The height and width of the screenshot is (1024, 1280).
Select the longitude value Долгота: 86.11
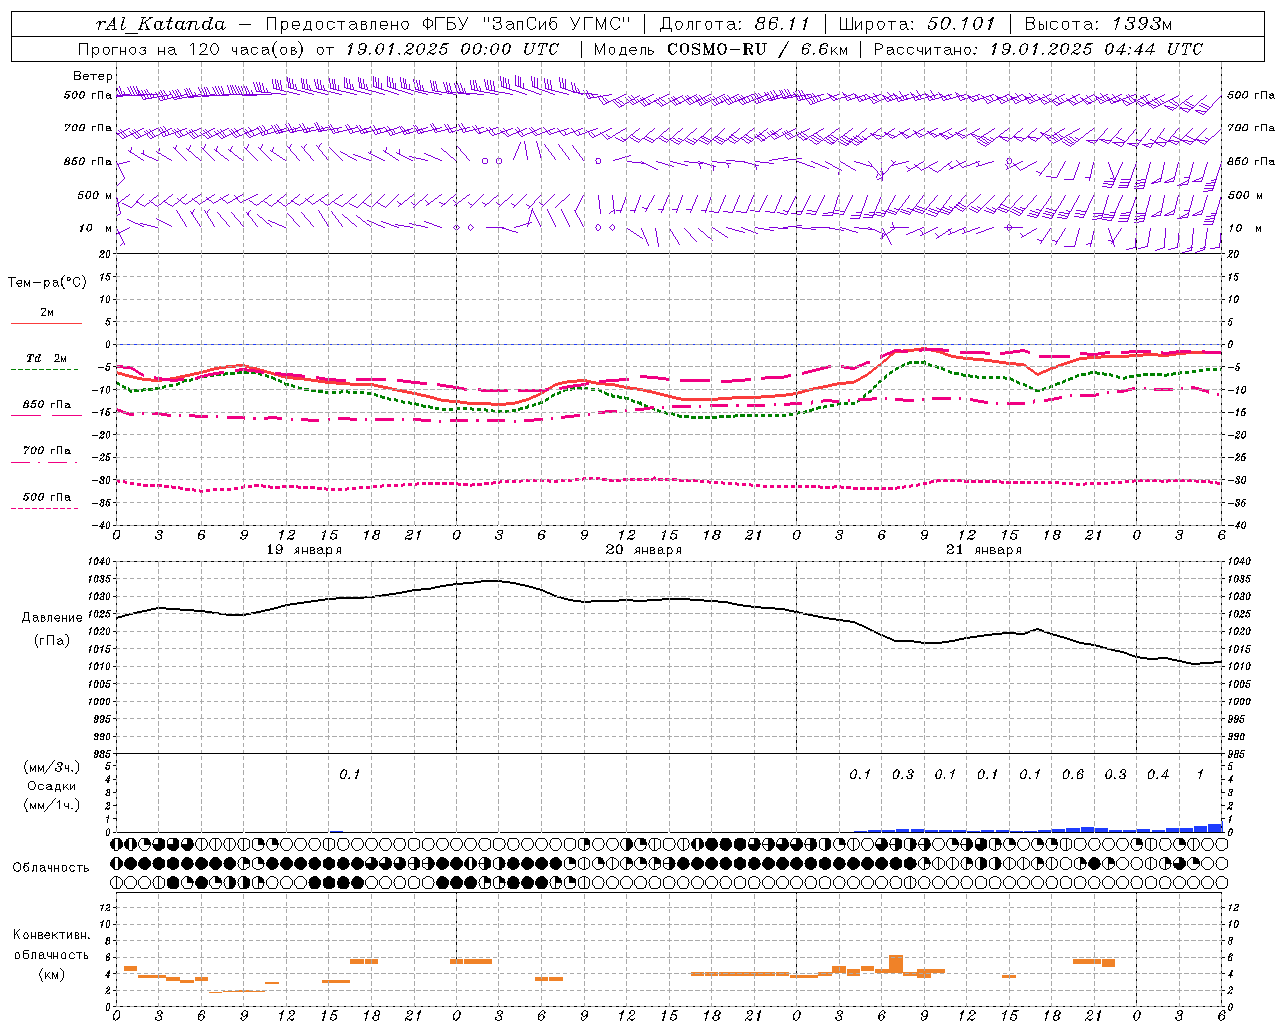(x=735, y=24)
